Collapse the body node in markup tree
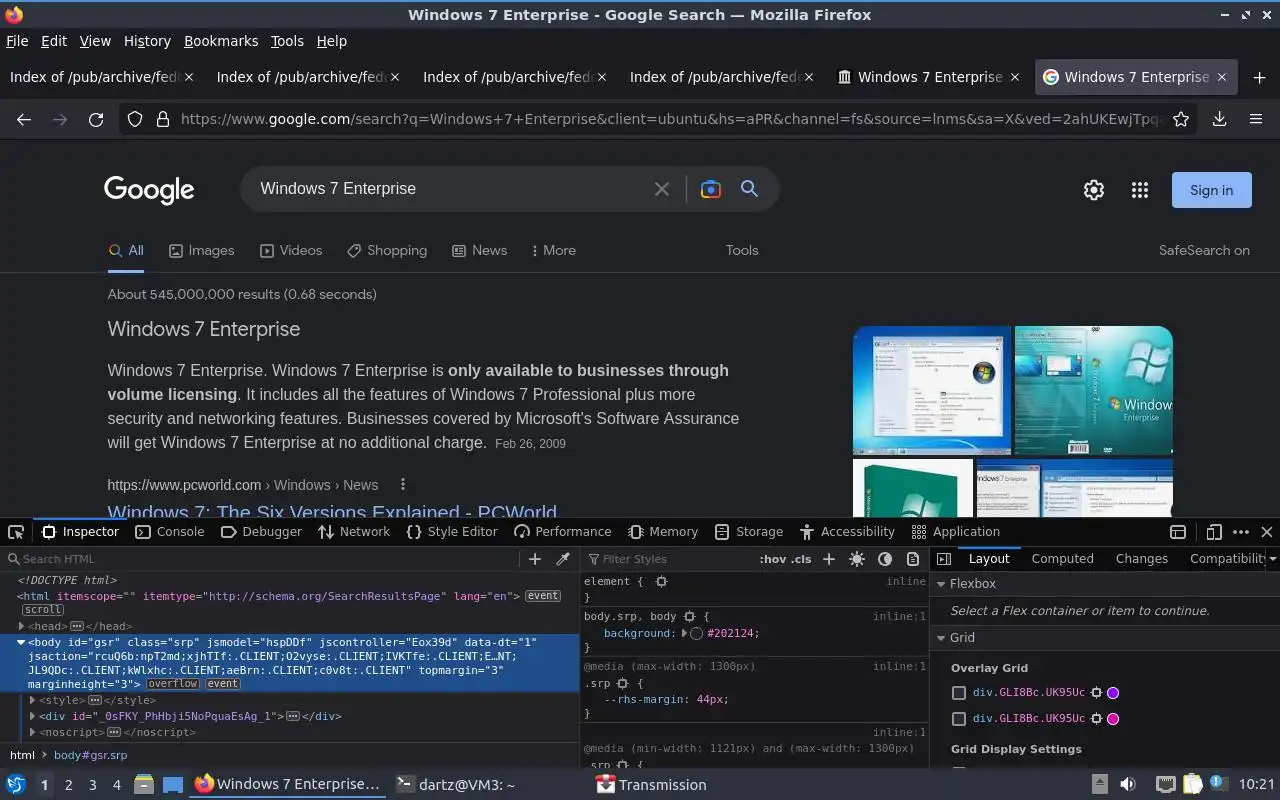The image size is (1280, 800). (x=21, y=642)
